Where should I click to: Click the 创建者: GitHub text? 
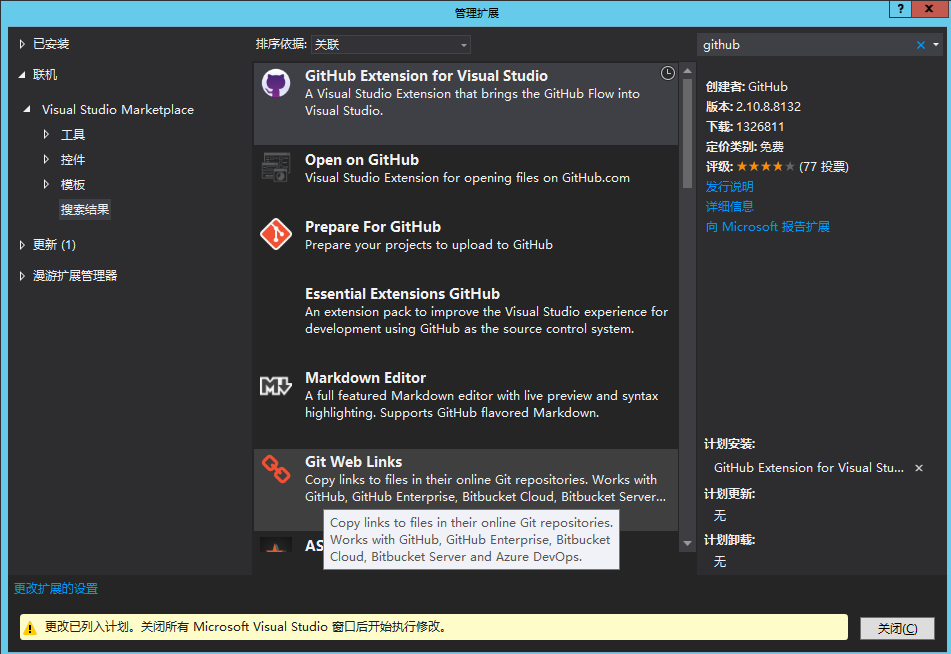pyautogui.click(x=747, y=87)
